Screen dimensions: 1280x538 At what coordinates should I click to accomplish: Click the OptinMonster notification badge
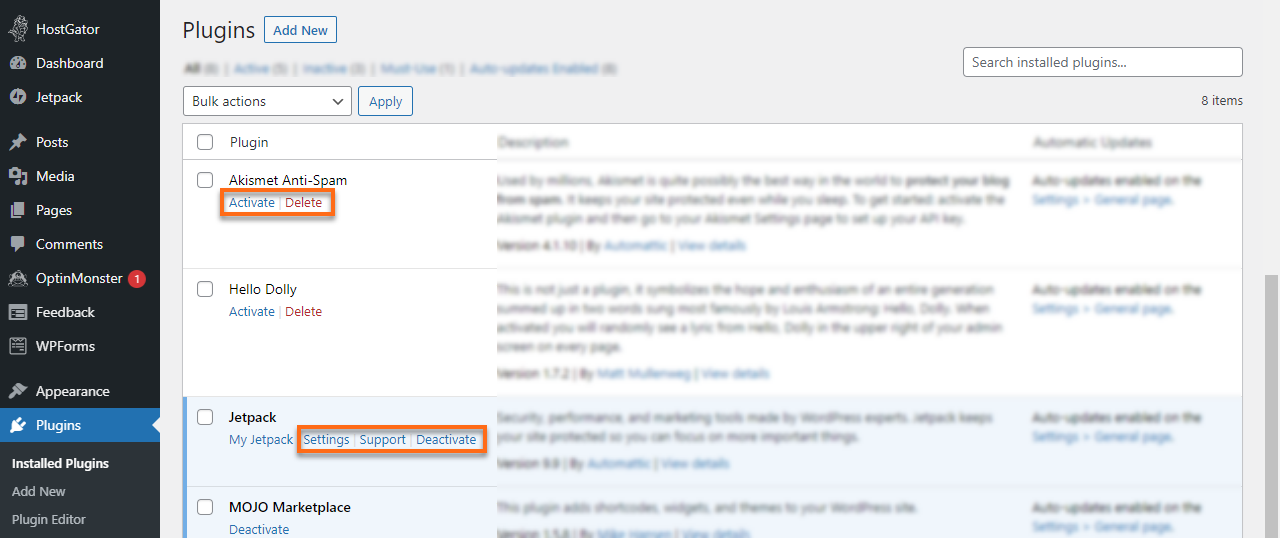tap(137, 279)
